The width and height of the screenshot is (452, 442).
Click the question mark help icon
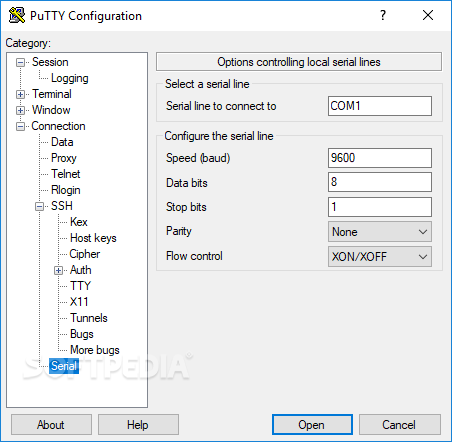coord(383,15)
